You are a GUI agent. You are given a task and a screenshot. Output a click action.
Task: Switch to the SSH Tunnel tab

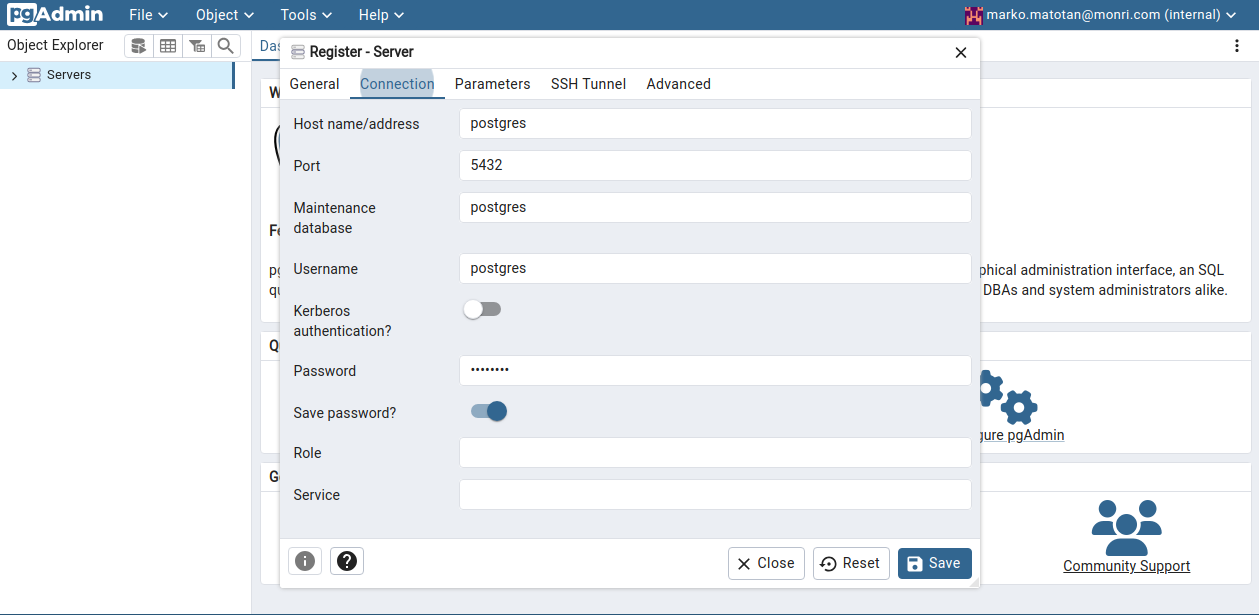588,84
